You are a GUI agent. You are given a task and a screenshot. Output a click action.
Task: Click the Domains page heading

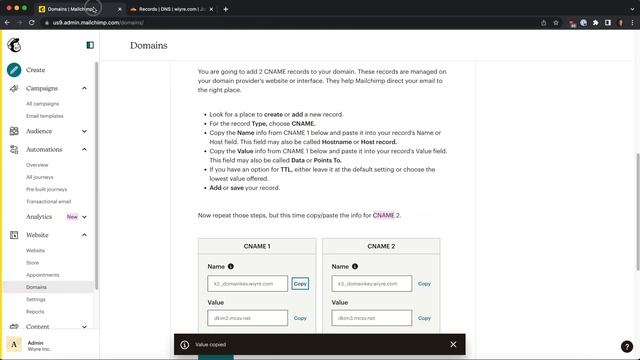pyautogui.click(x=149, y=45)
